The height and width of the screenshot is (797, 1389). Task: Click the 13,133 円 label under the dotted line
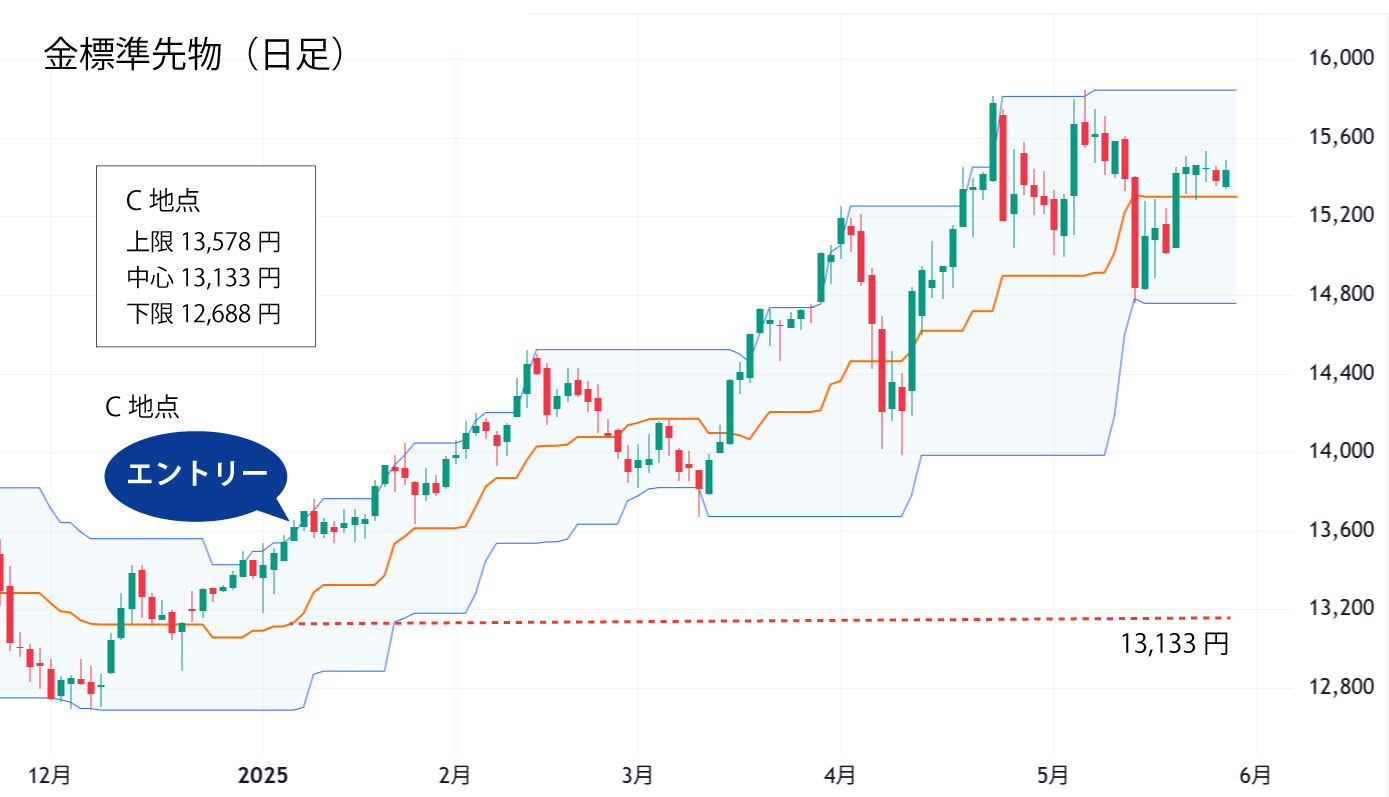point(1175,644)
